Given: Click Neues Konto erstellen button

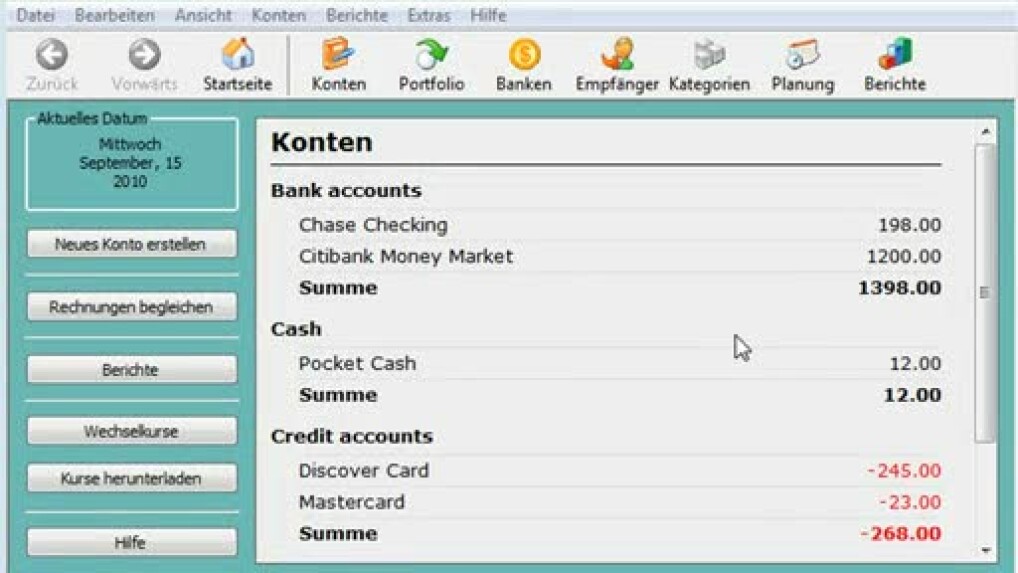Looking at the screenshot, I should point(131,244).
